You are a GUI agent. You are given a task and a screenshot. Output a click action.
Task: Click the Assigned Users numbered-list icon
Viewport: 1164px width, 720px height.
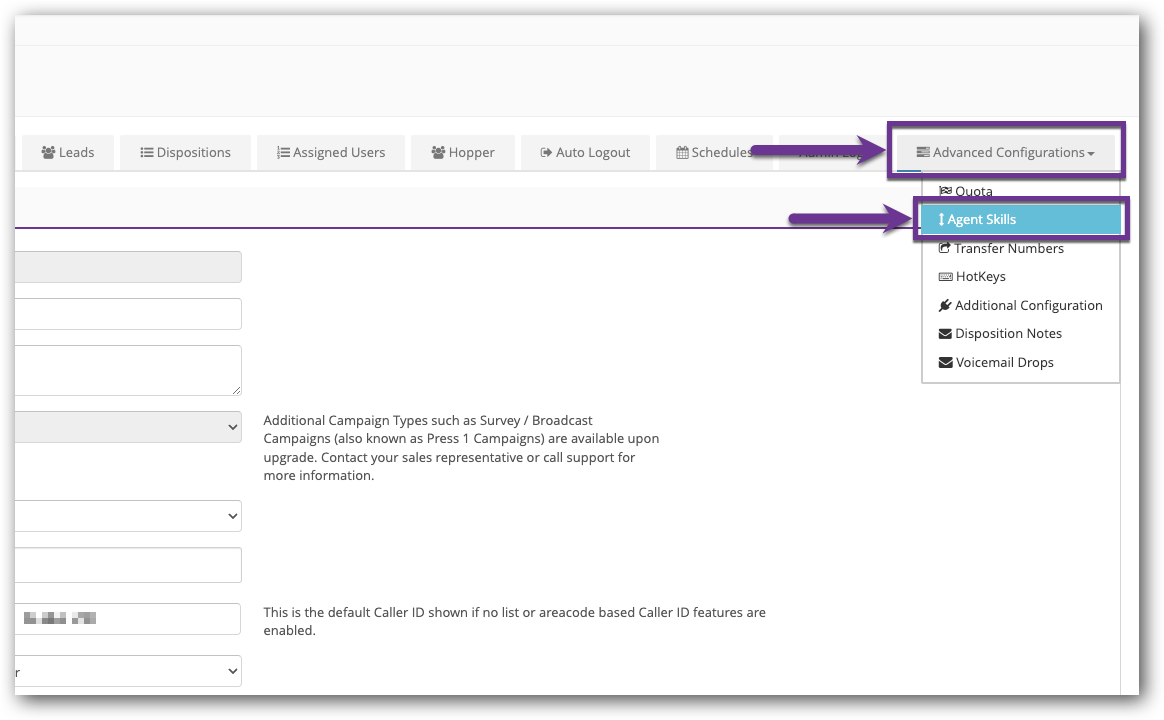284,152
